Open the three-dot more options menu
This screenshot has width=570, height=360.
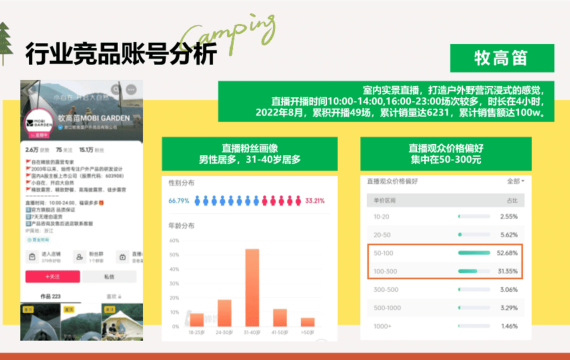[131, 89]
